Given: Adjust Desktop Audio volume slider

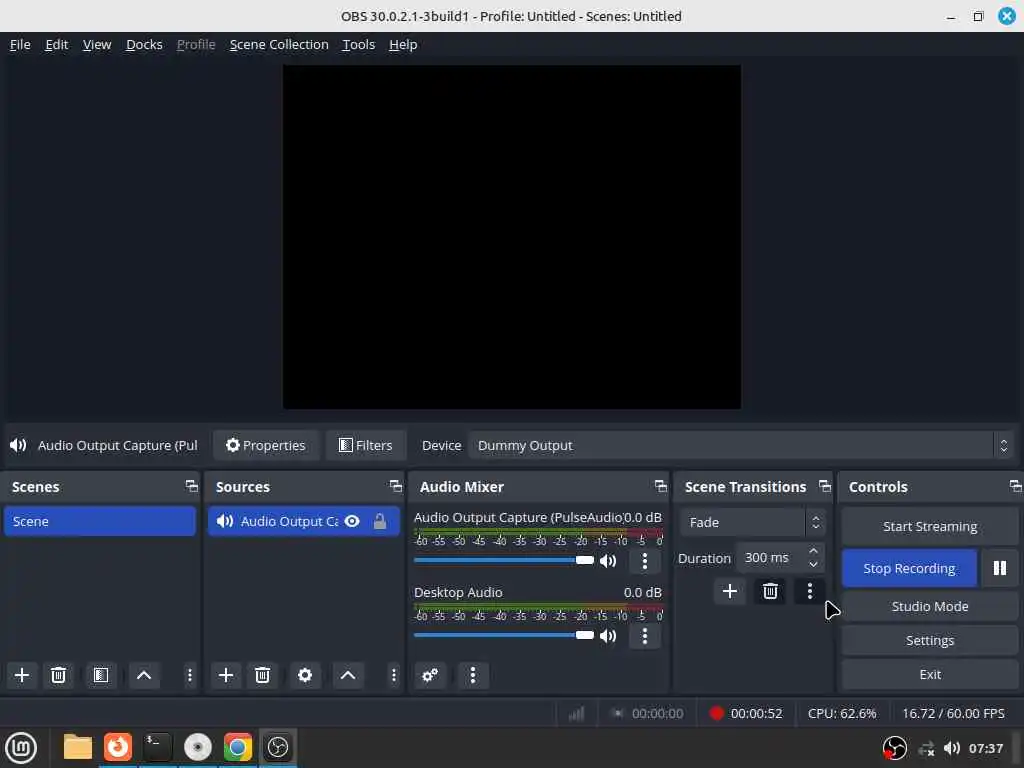Looking at the screenshot, I should point(504,635).
